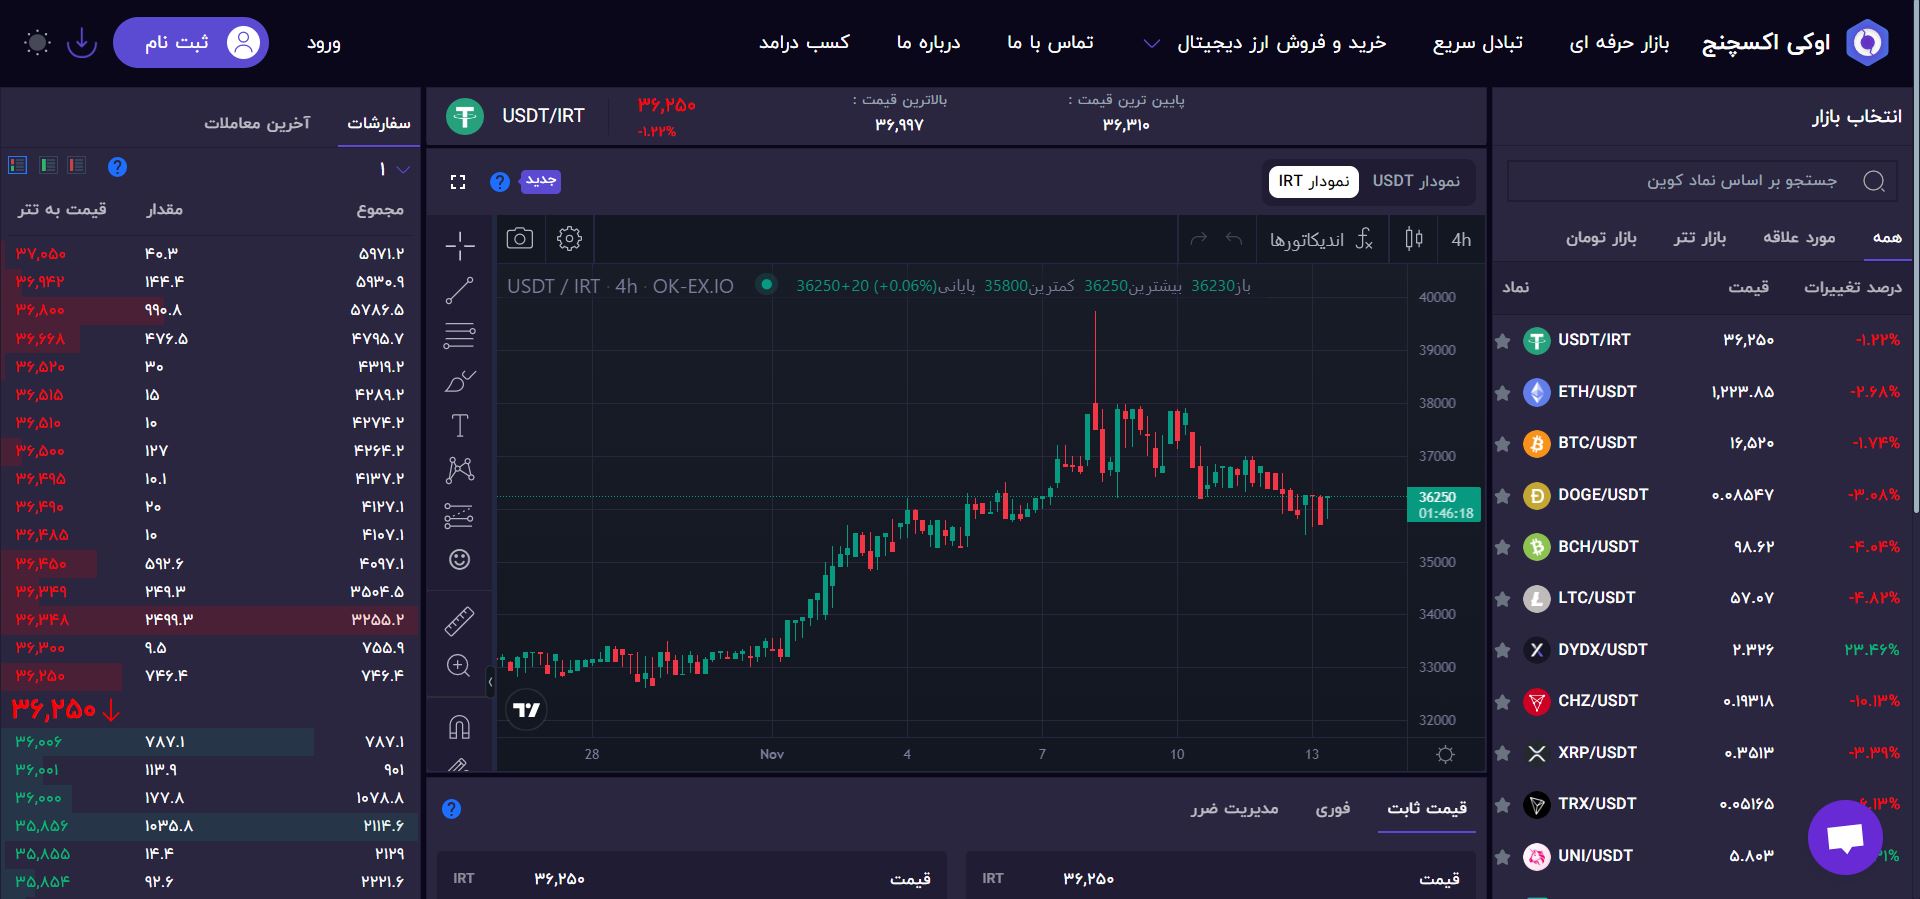Open order book decimal grouping dropdown
1920x899 pixels.
394,169
